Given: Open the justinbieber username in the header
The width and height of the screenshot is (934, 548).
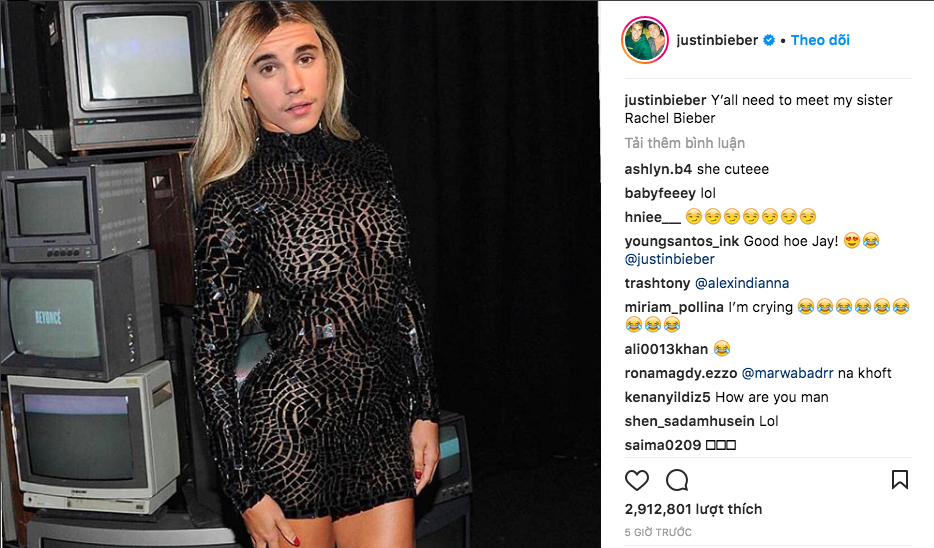Looking at the screenshot, I should tap(717, 40).
